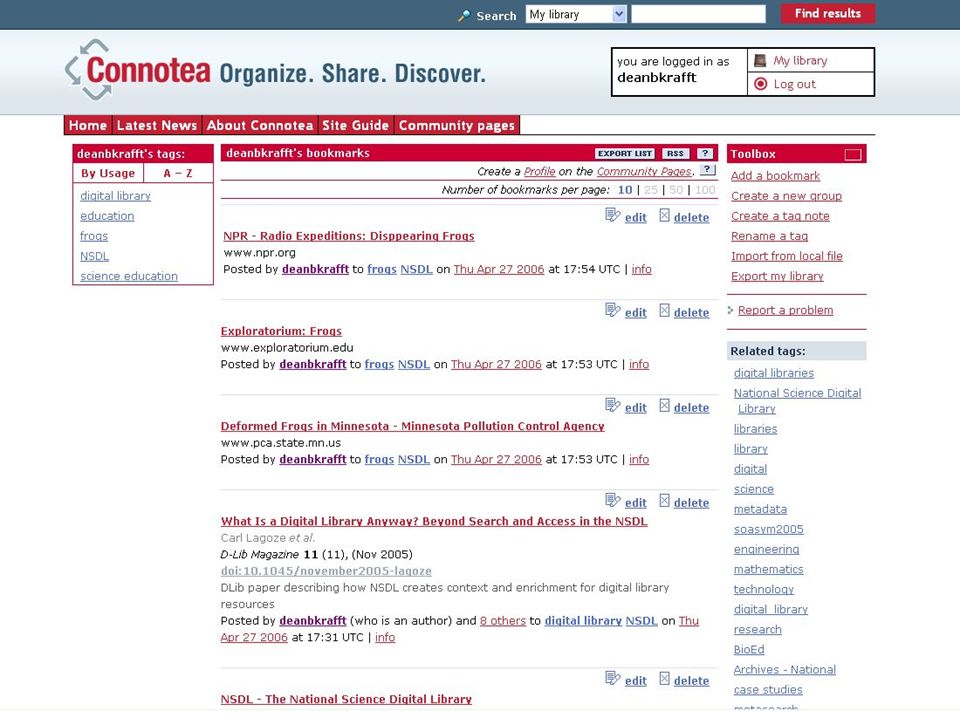Screen dimensions: 960x720
Task: Click the search text input field
Action: [698, 14]
